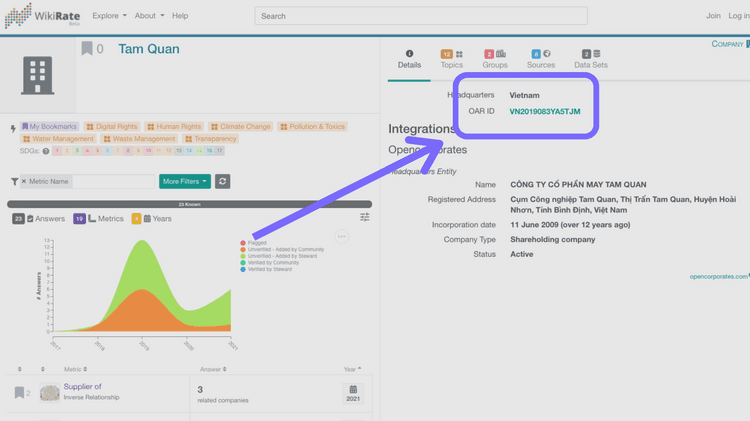Select the 4 Years tab
Viewport: 750px width, 421px height.
[x=152, y=219]
